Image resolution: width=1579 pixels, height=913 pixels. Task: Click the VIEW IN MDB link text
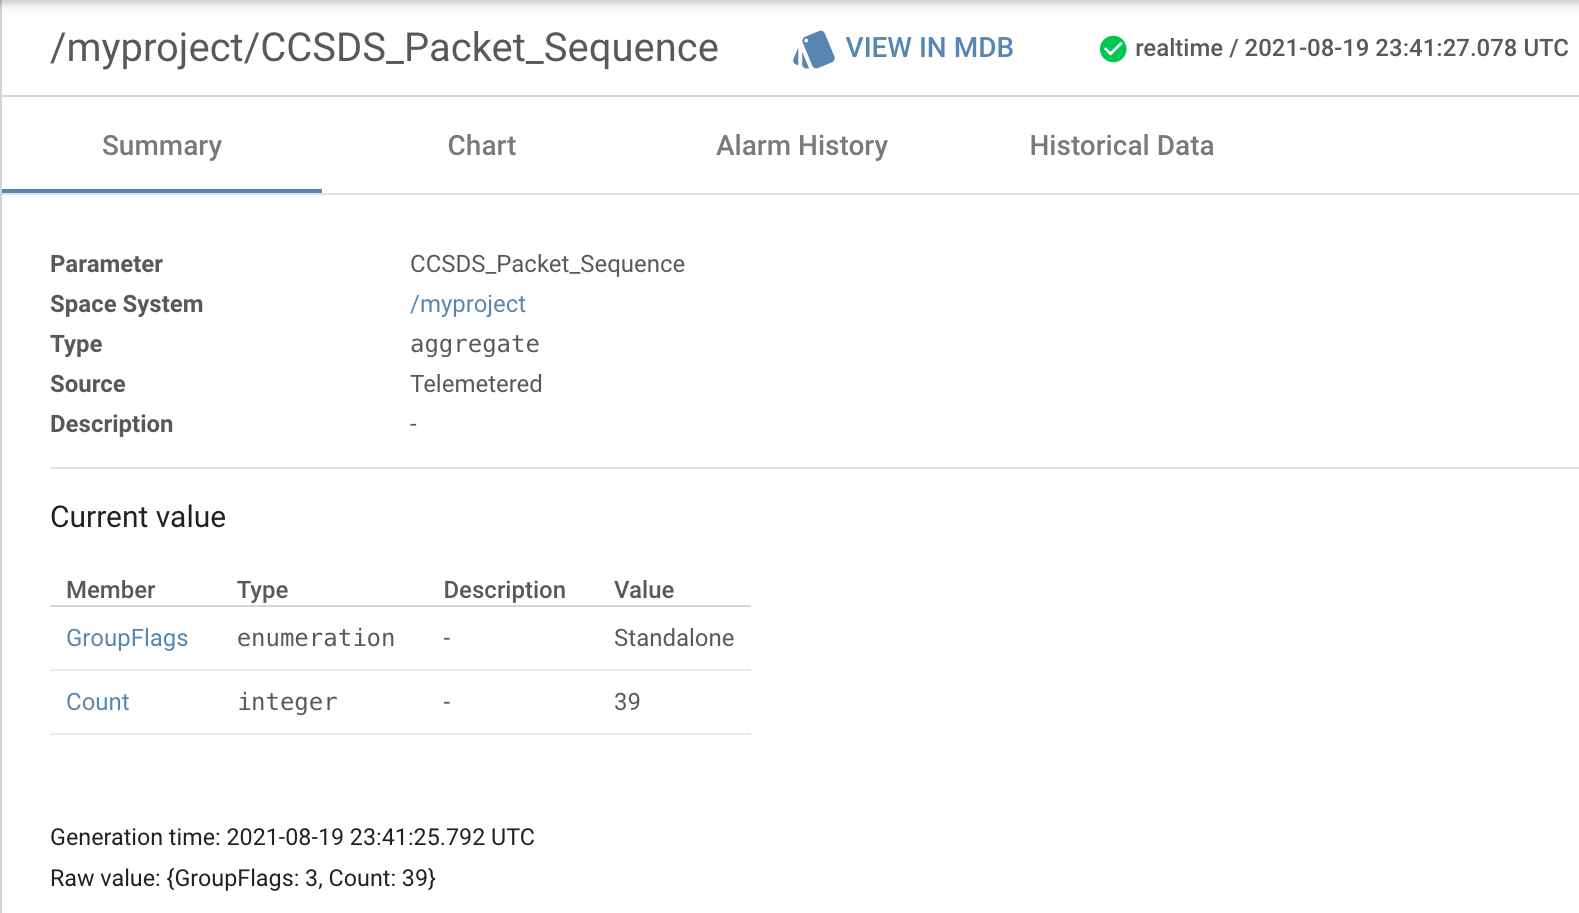pos(930,47)
